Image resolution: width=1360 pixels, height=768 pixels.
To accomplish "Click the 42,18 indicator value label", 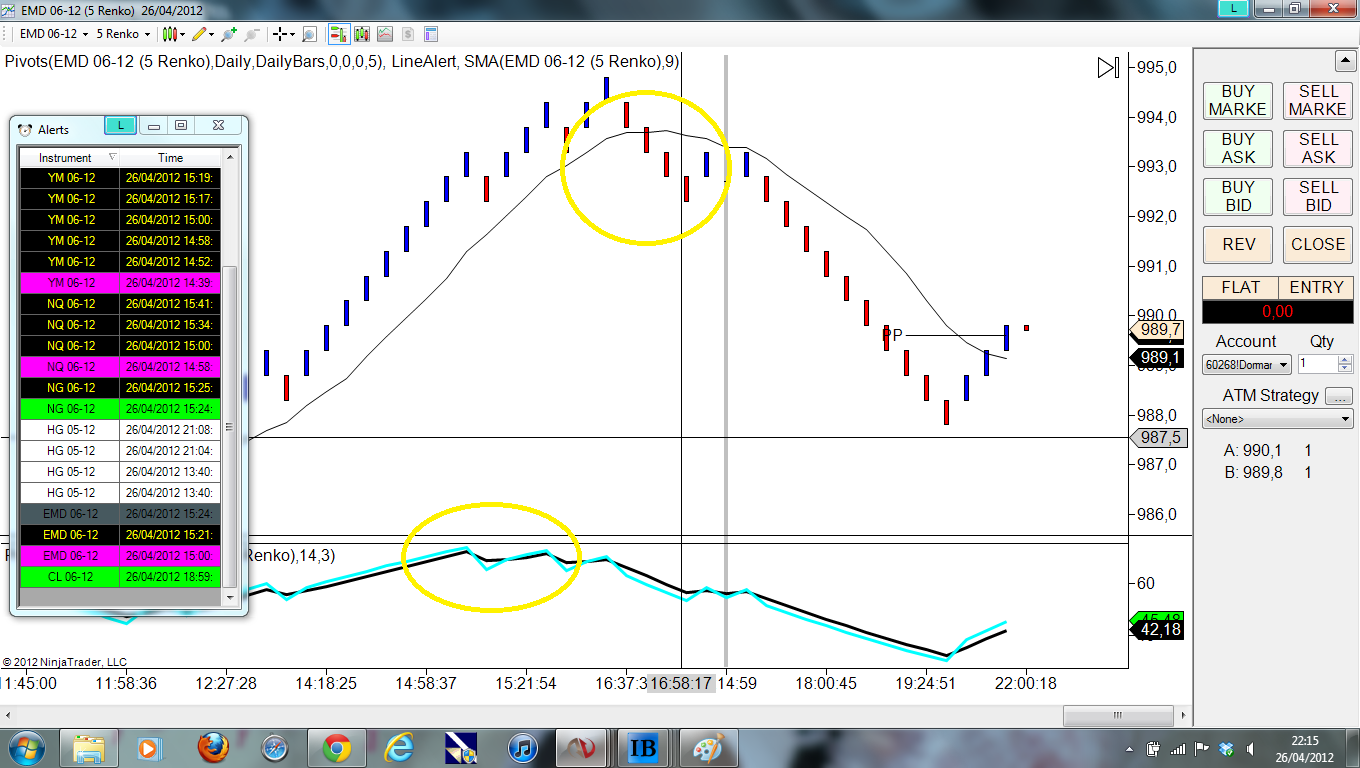I will pyautogui.click(x=1157, y=630).
